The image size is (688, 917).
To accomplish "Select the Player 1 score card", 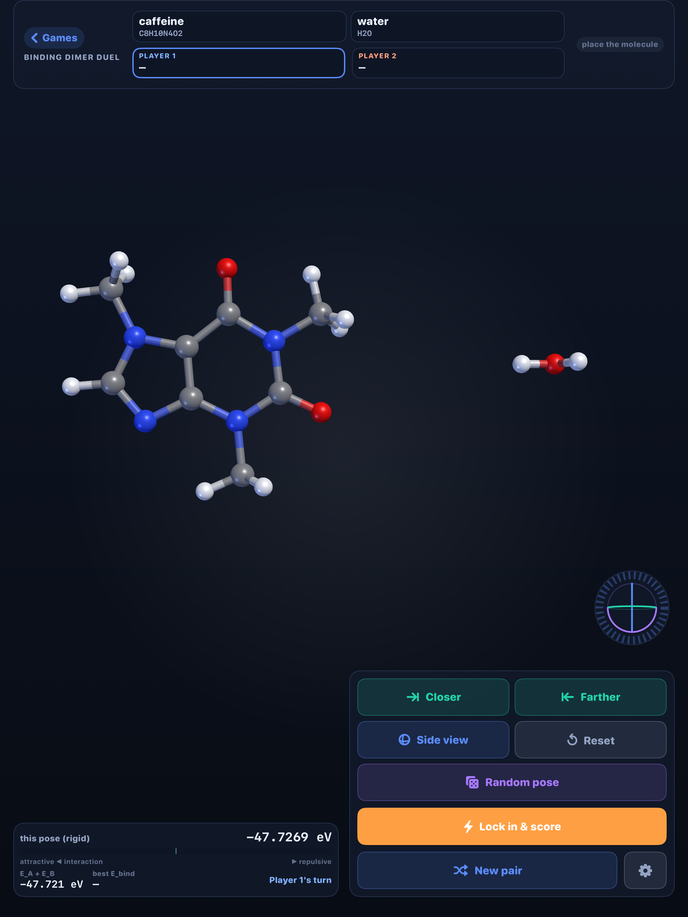I will click(x=239, y=63).
